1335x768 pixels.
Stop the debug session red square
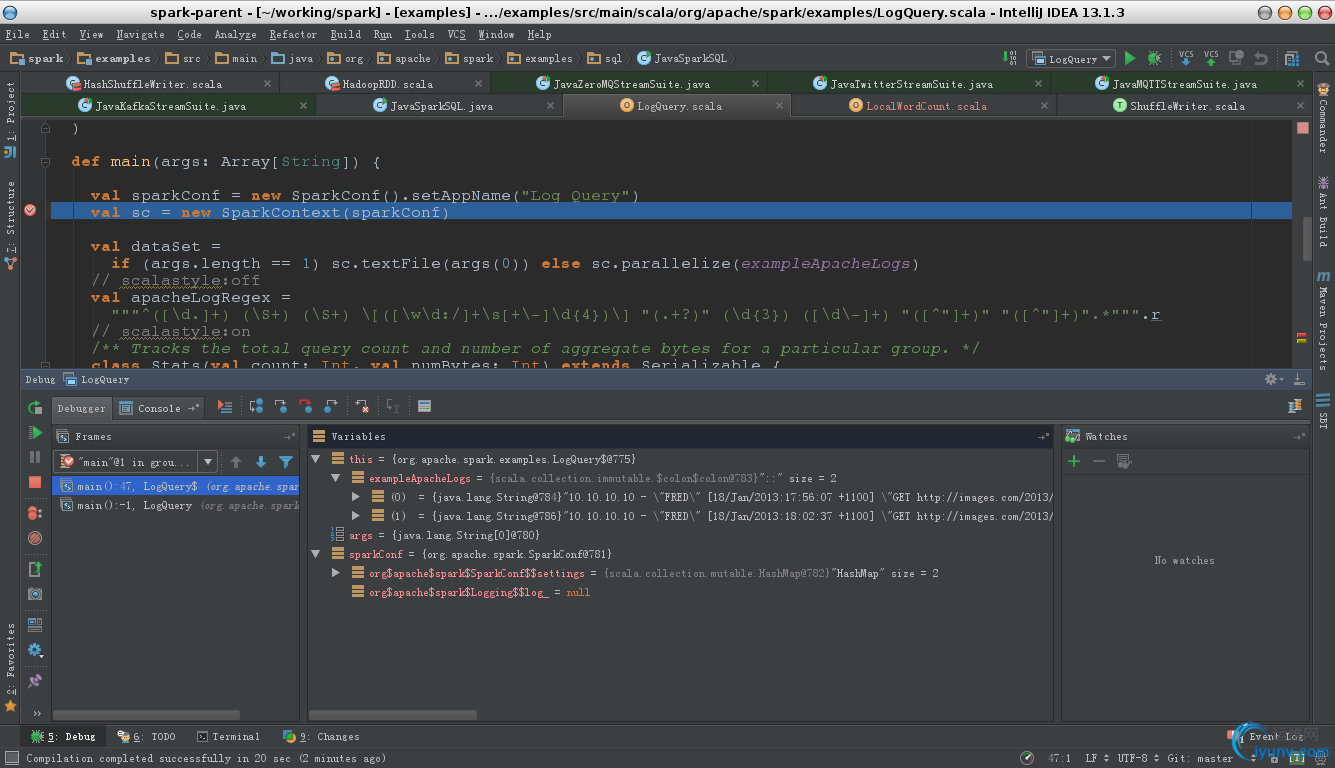click(x=35, y=482)
